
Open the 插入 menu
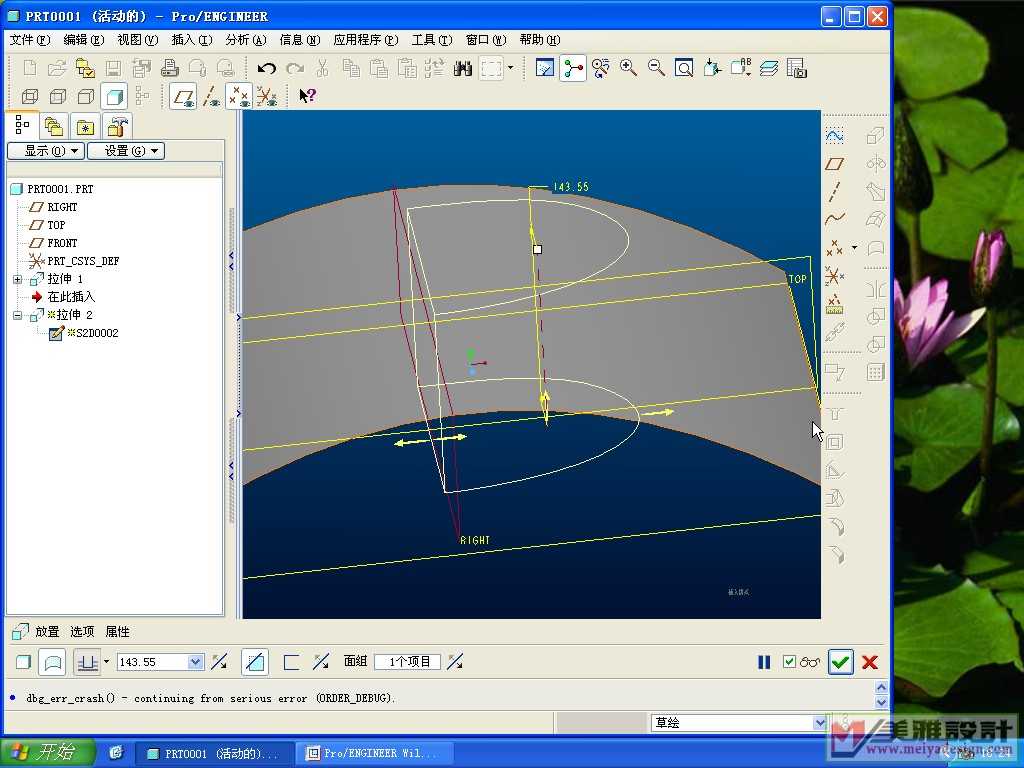[191, 40]
